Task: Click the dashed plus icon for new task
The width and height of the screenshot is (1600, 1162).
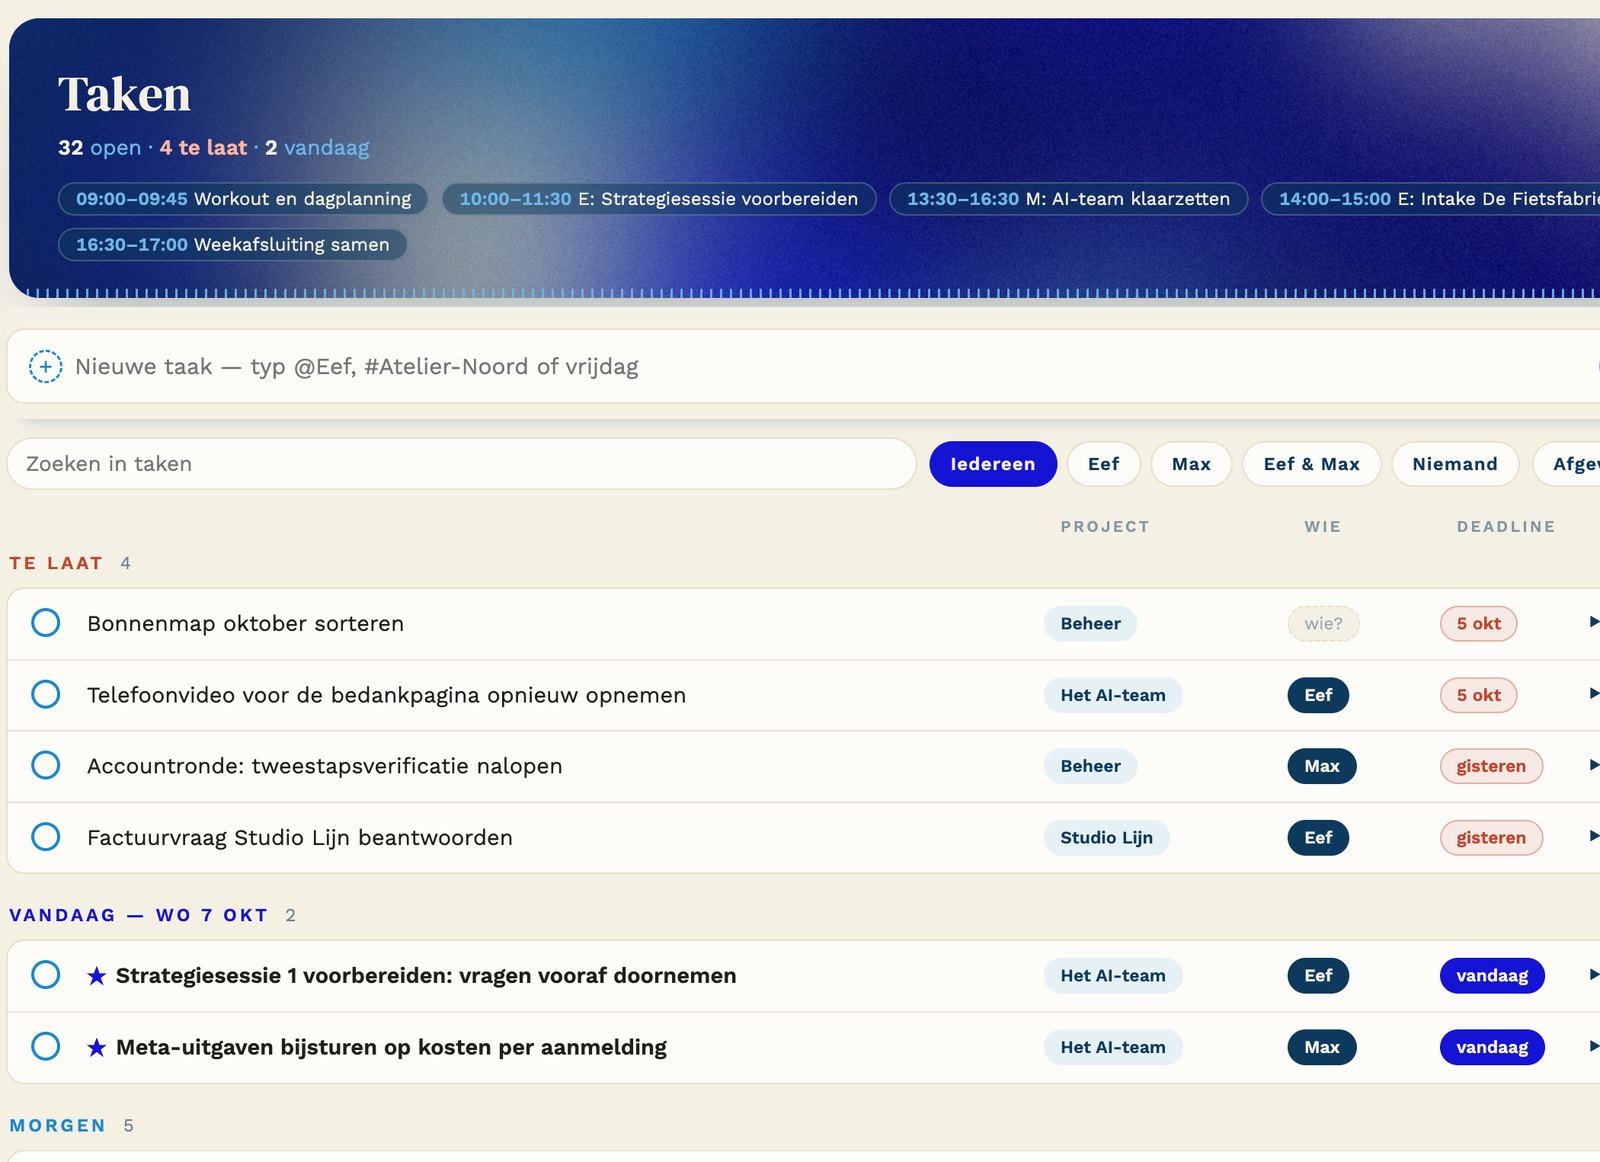Action: point(45,367)
